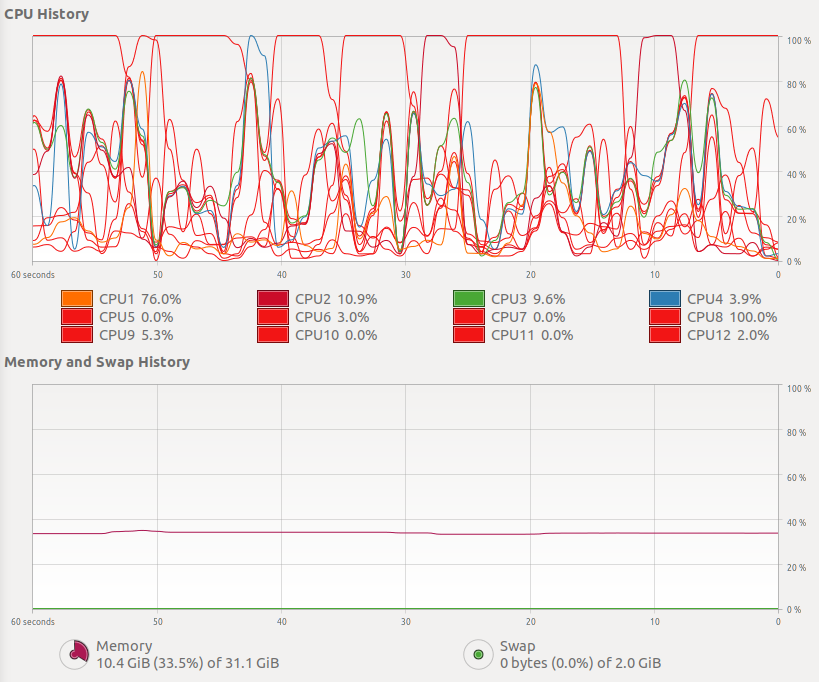The height and width of the screenshot is (682, 819).
Task: Open the CPU2 dark red color swatch
Action: [x=273, y=299]
